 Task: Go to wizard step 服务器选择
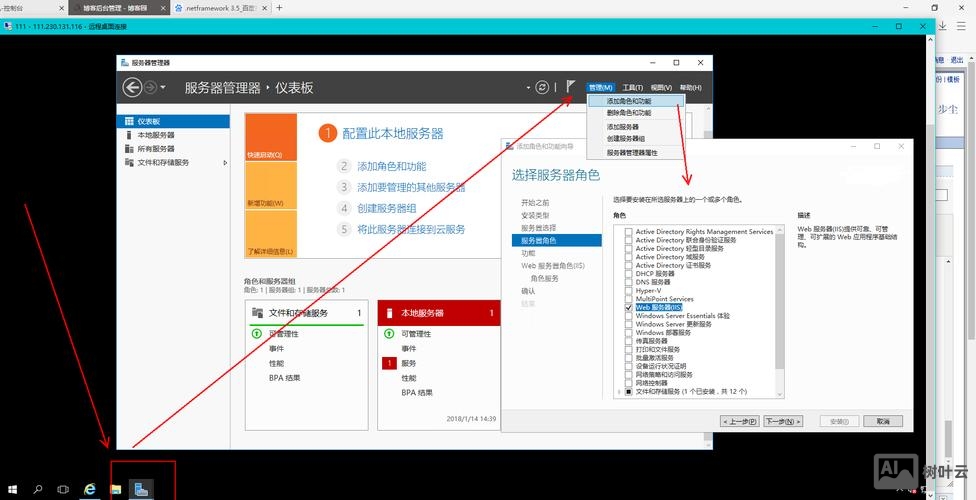pyautogui.click(x=539, y=228)
